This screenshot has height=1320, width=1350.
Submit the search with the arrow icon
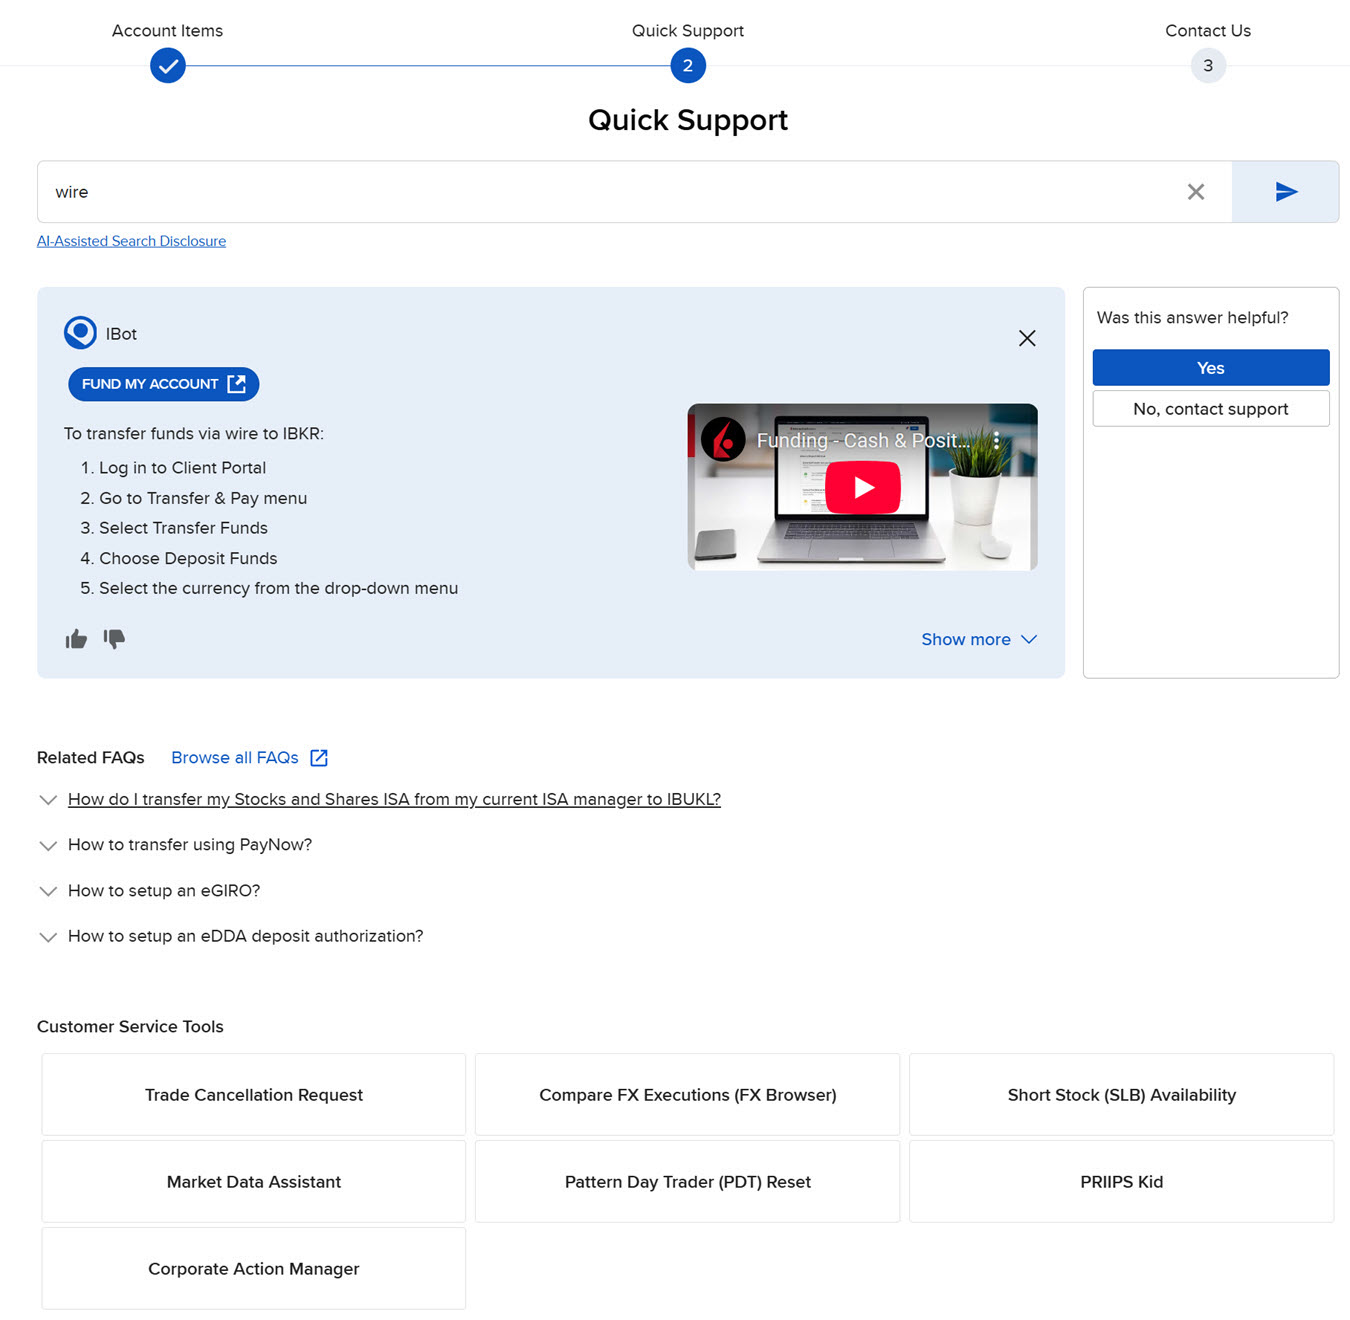coord(1285,191)
